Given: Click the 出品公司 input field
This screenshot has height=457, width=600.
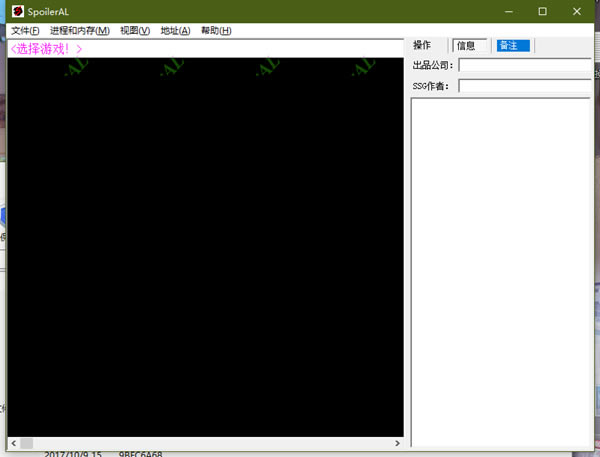Looking at the screenshot, I should point(525,65).
